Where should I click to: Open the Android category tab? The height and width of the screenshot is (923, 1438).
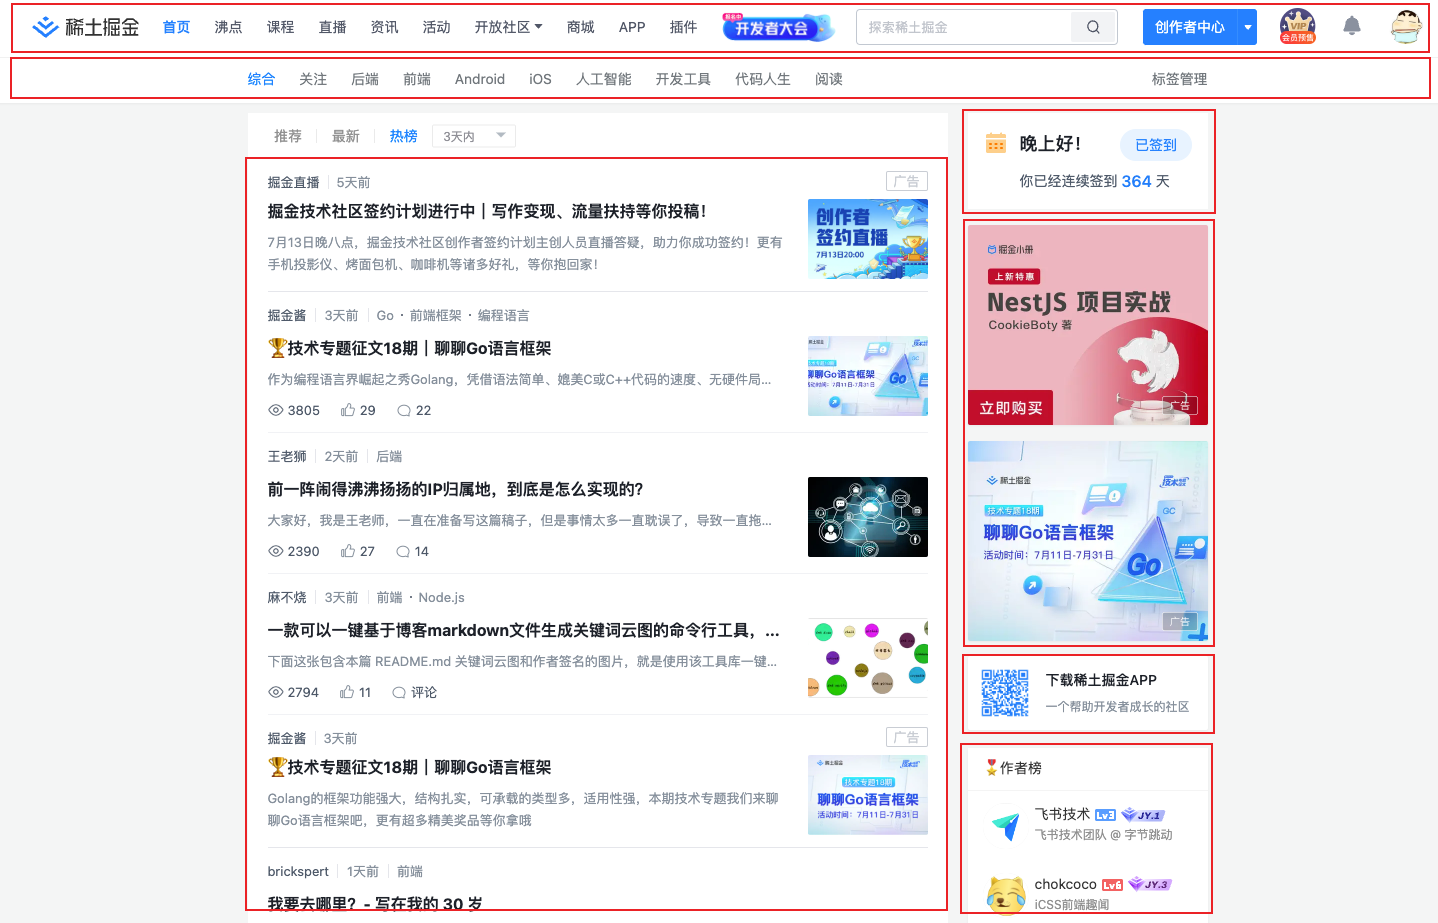pyautogui.click(x=480, y=79)
